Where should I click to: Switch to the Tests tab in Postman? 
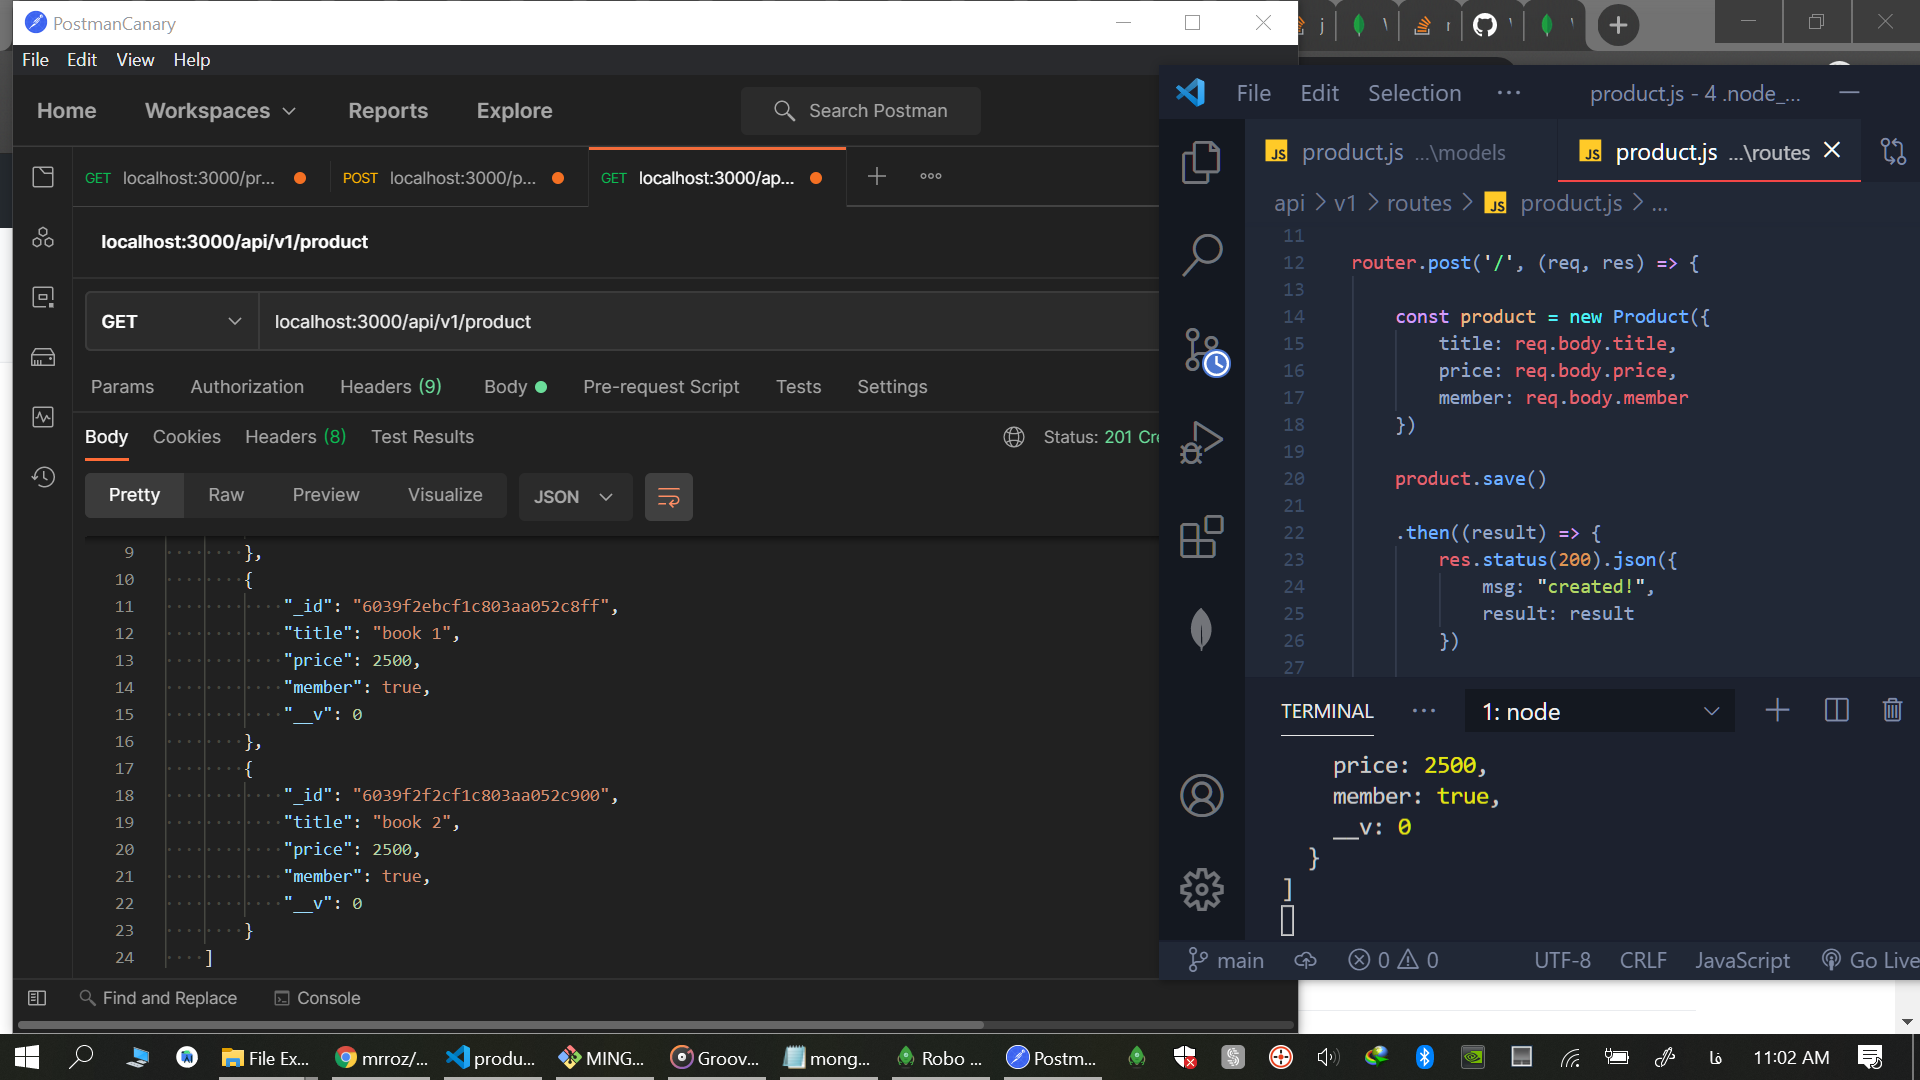click(x=798, y=387)
